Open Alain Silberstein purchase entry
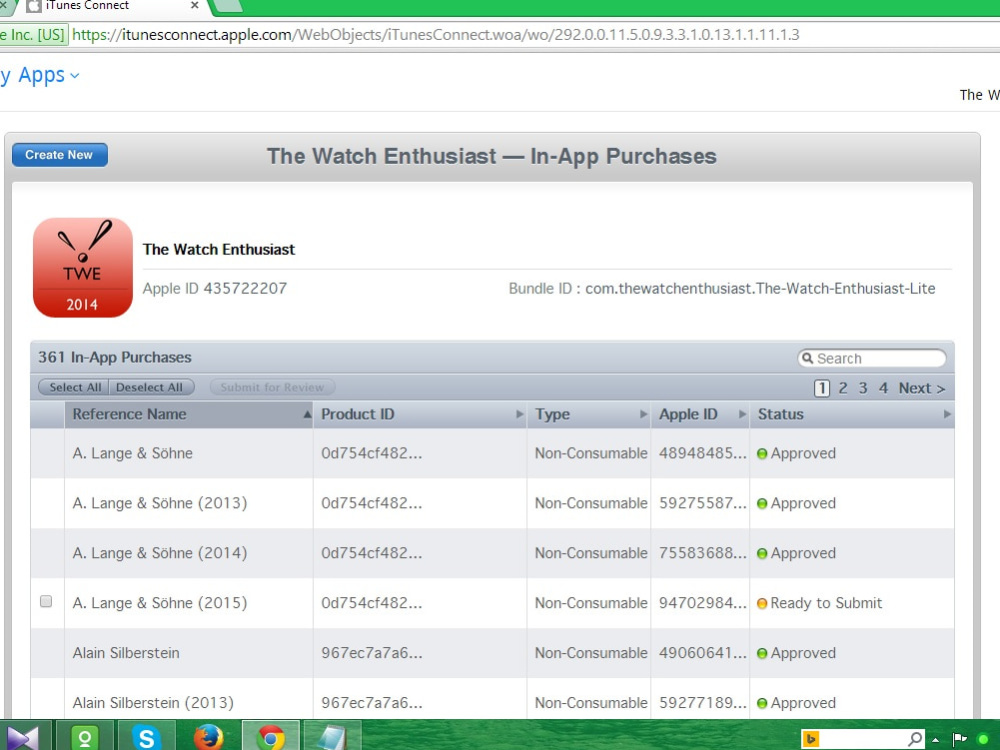This screenshot has height=750, width=1000. pos(126,653)
